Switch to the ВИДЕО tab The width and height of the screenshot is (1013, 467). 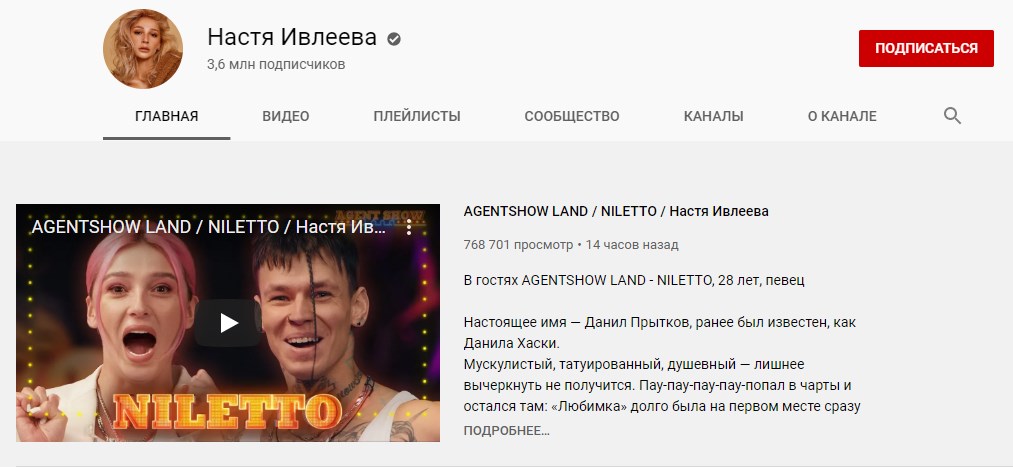(x=286, y=116)
